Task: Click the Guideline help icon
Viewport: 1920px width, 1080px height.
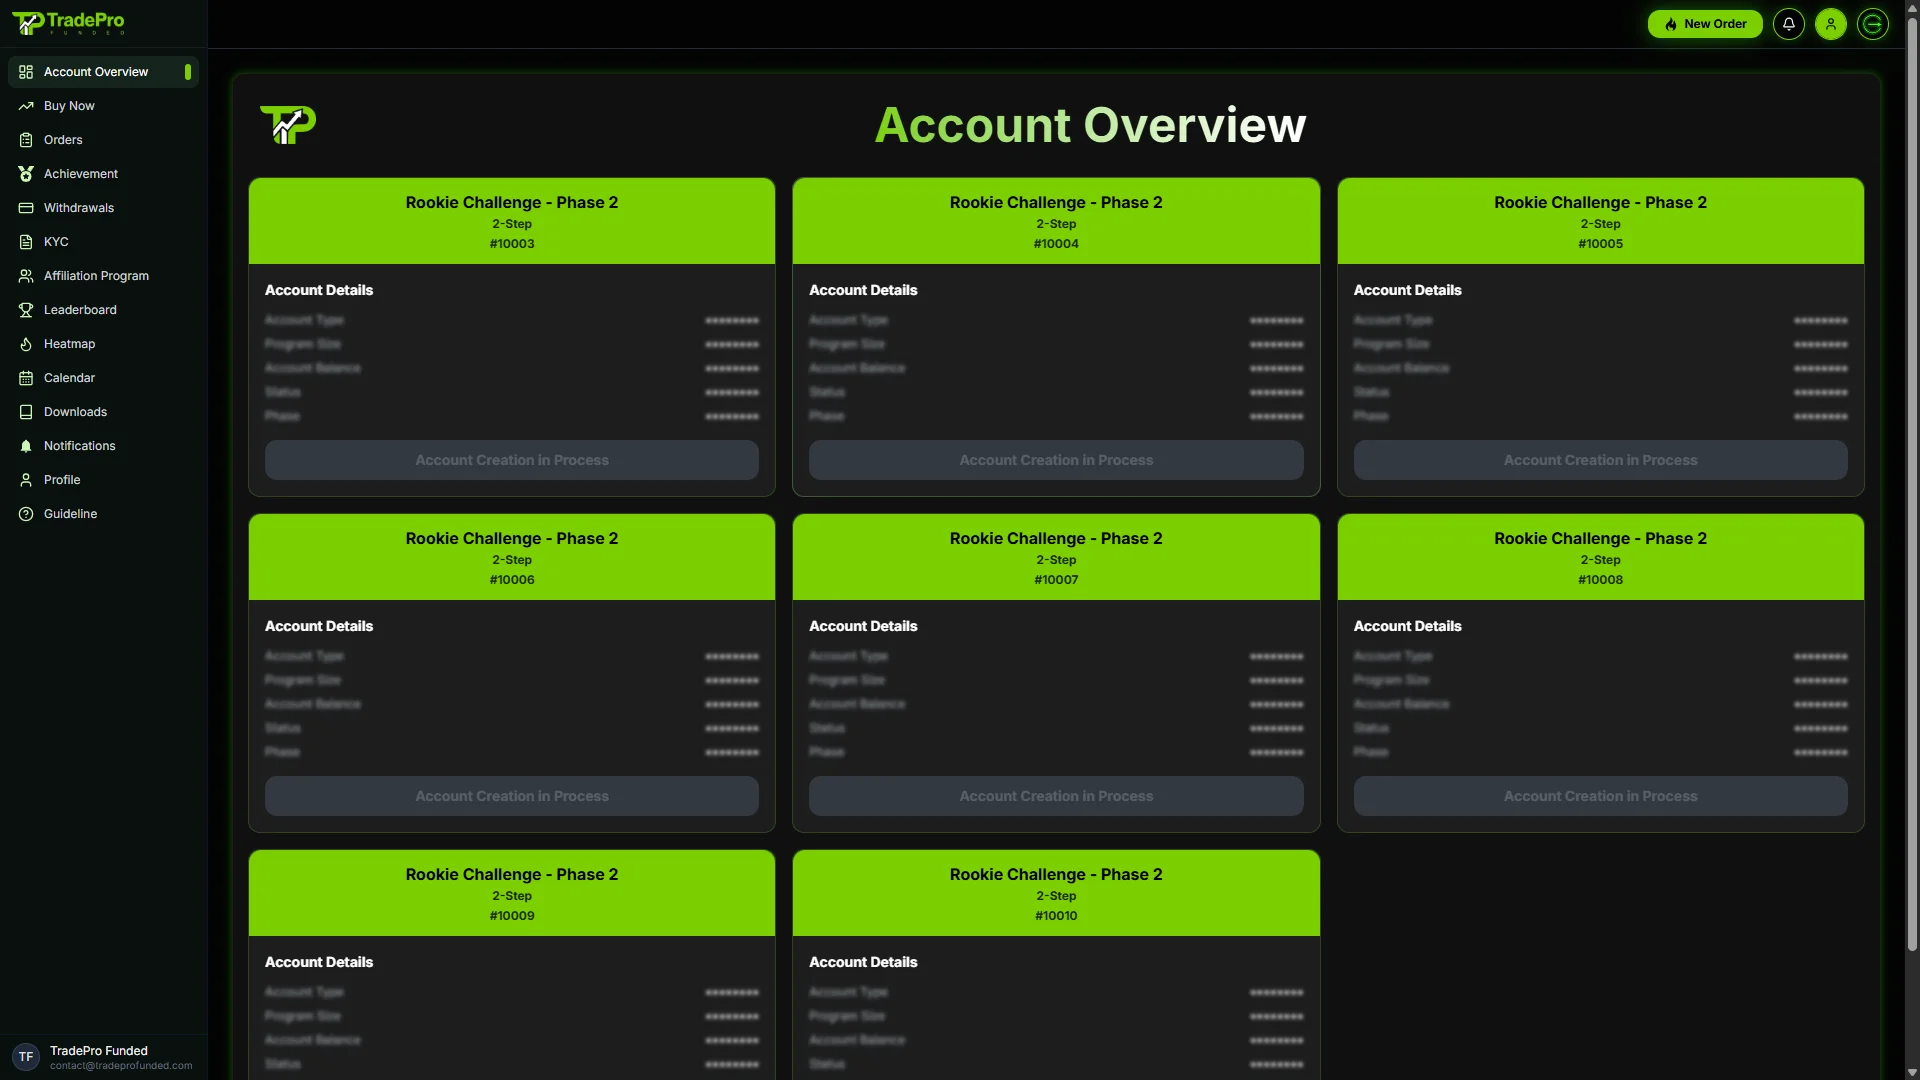Action: click(26, 514)
